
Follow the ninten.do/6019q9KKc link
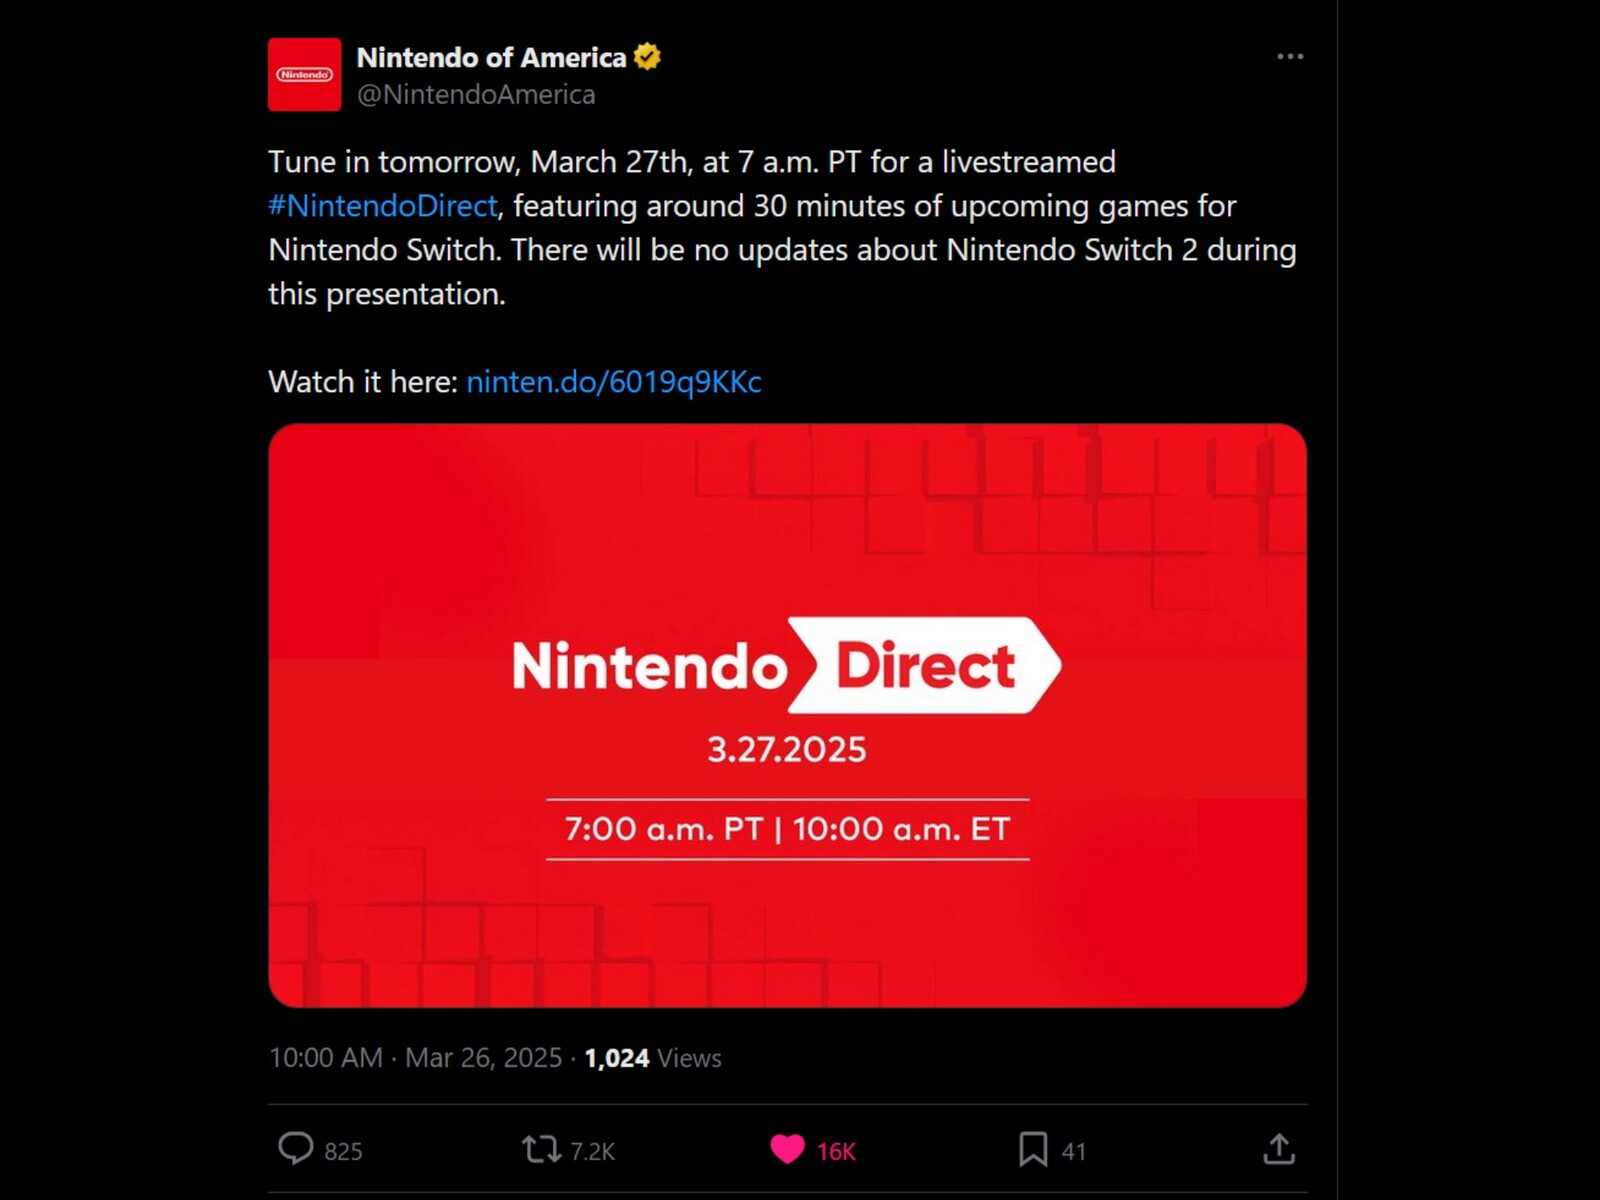pyautogui.click(x=614, y=382)
